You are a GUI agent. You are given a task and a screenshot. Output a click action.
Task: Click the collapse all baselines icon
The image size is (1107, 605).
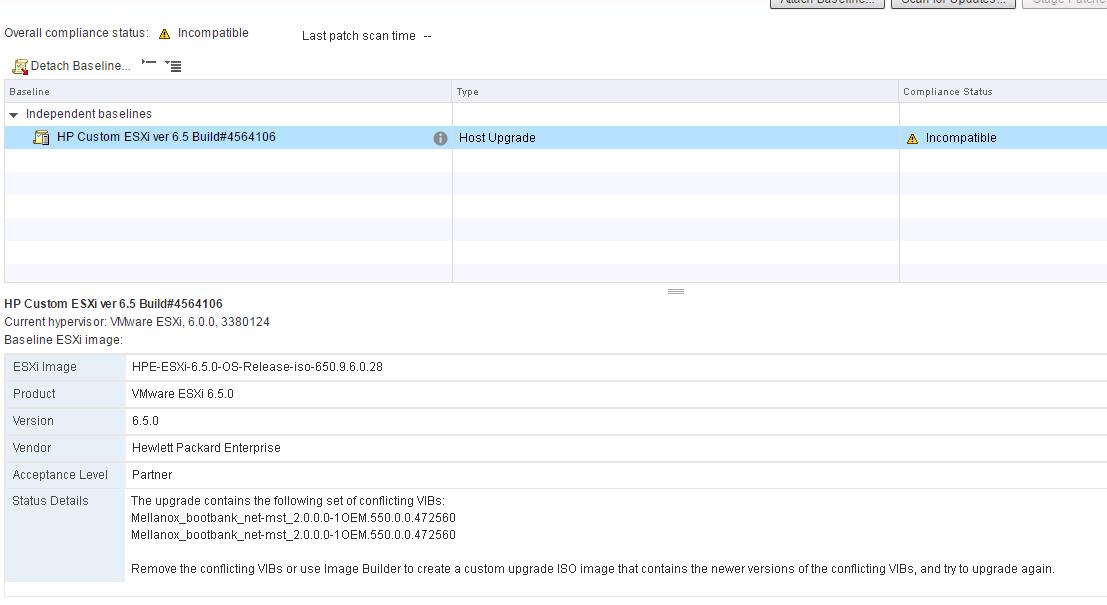pyautogui.click(x=149, y=64)
